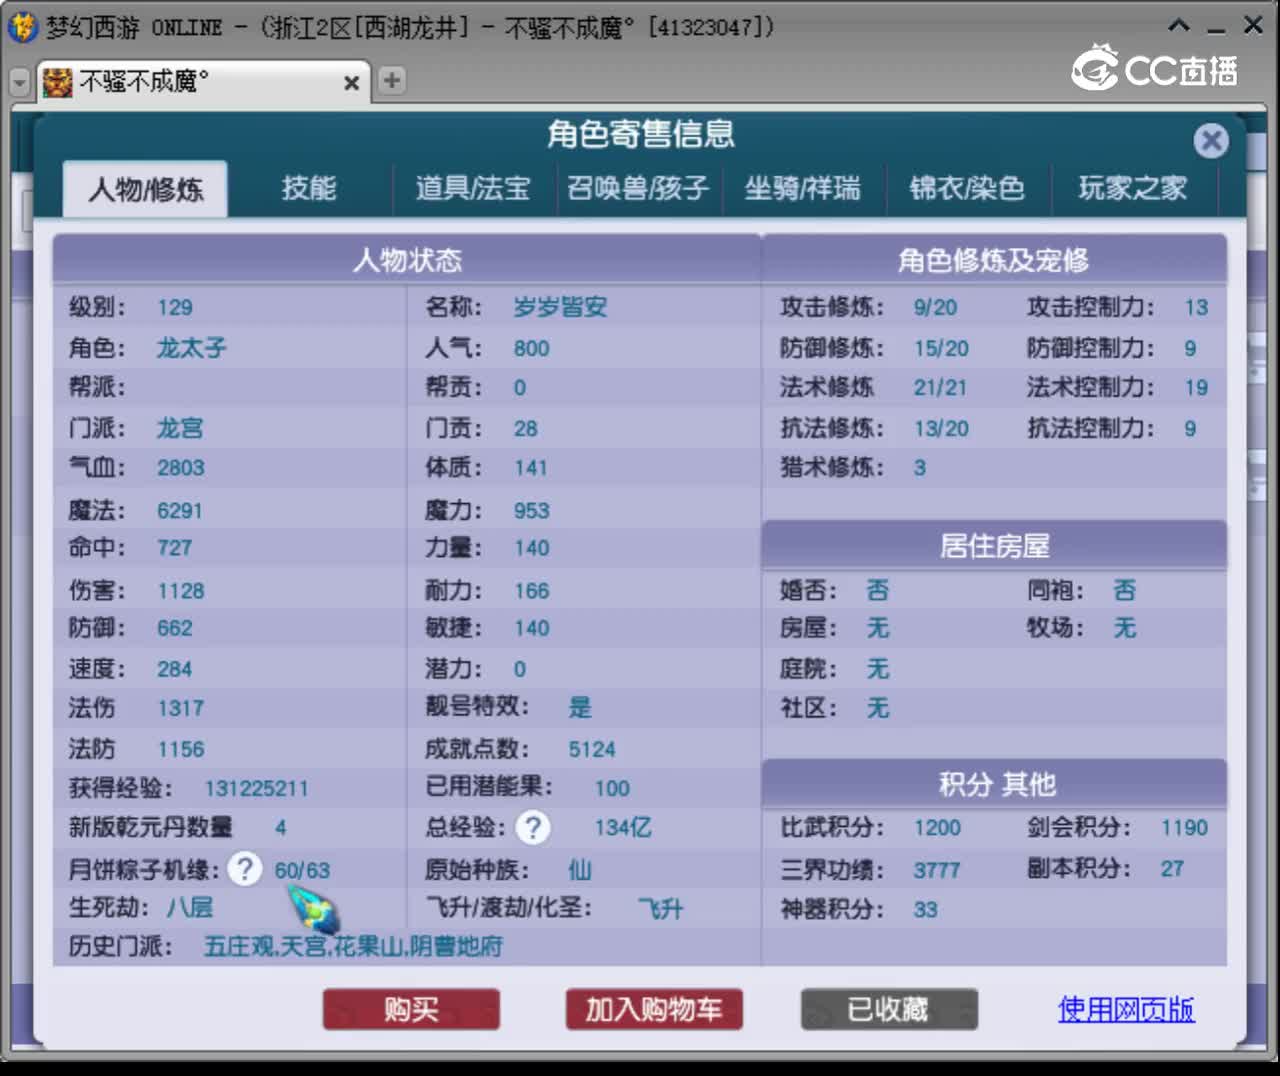Click the 获得经验 value 131225211
The height and width of the screenshot is (1076, 1280).
(x=256, y=789)
